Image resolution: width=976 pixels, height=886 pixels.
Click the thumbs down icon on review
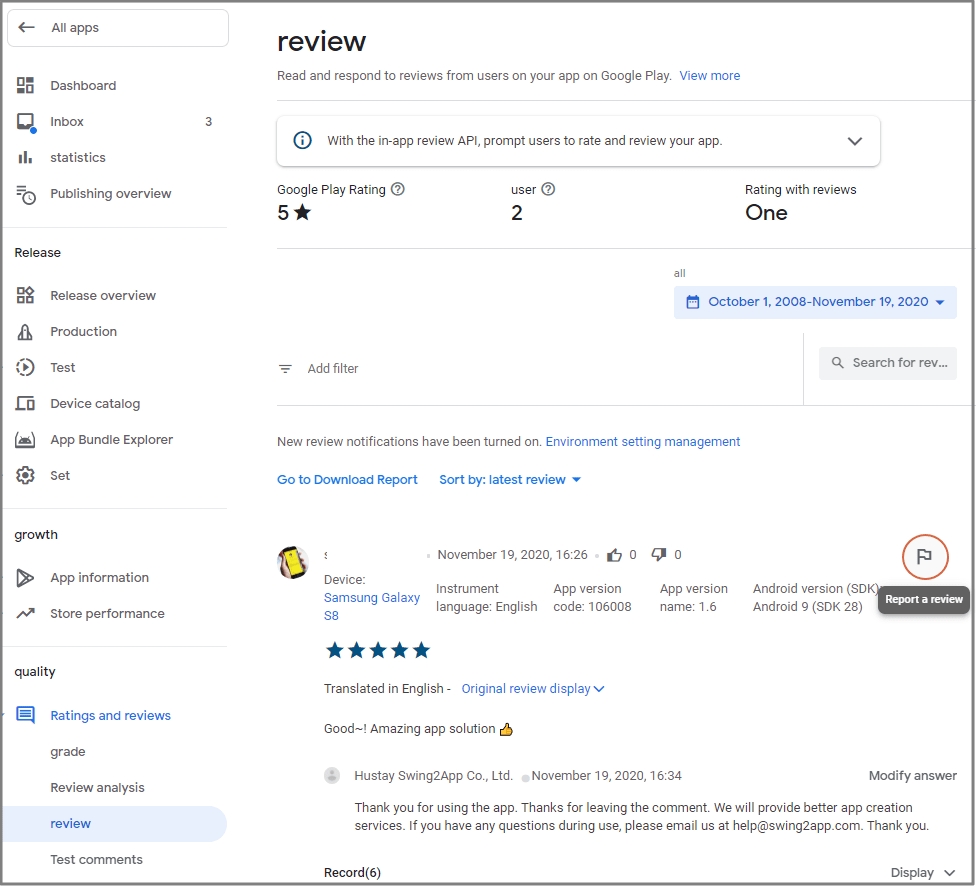point(659,555)
